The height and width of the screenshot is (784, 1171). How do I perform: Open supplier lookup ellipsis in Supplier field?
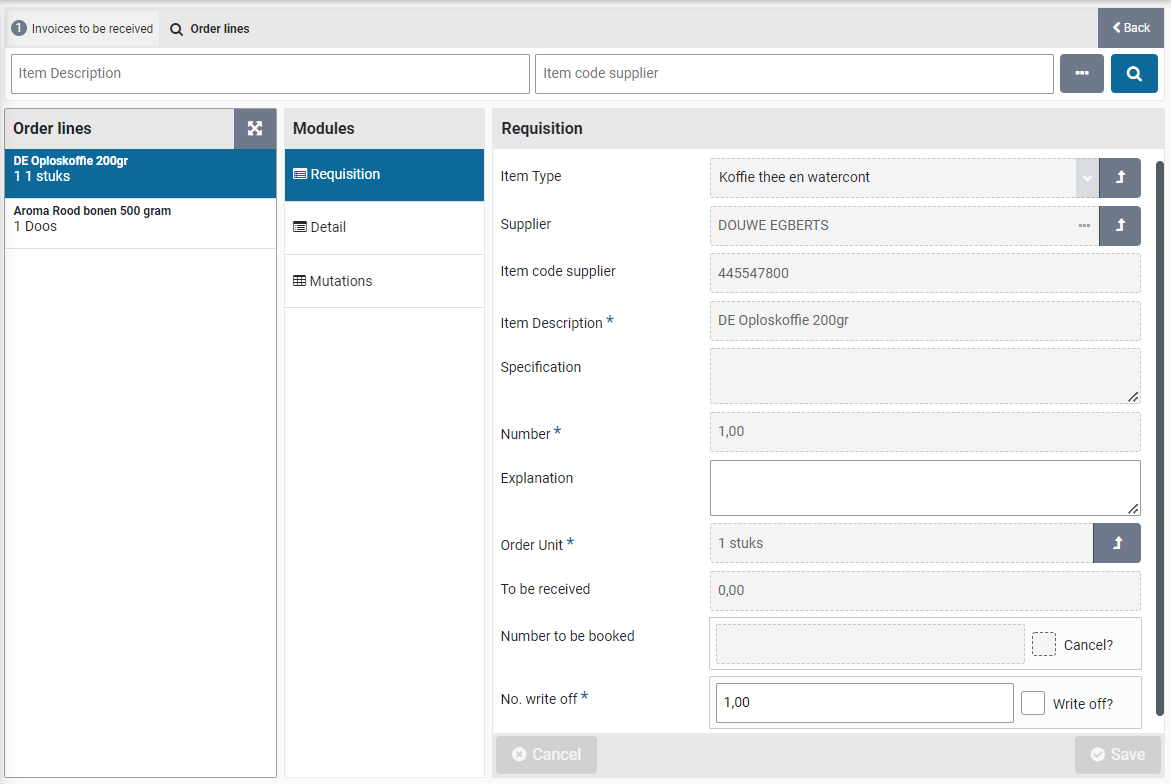(1084, 226)
